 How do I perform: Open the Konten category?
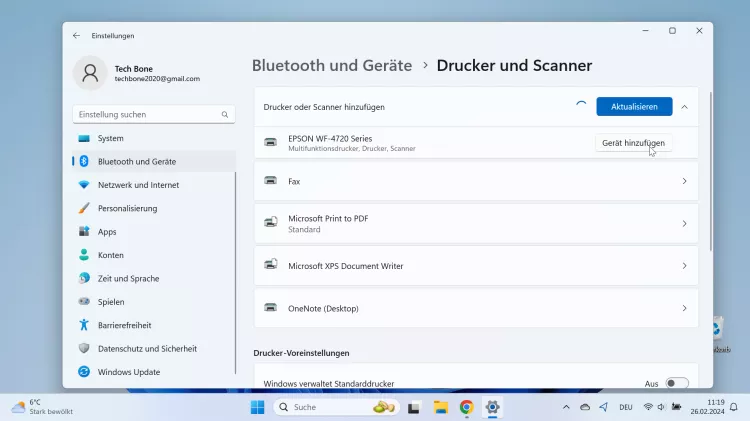point(154,255)
